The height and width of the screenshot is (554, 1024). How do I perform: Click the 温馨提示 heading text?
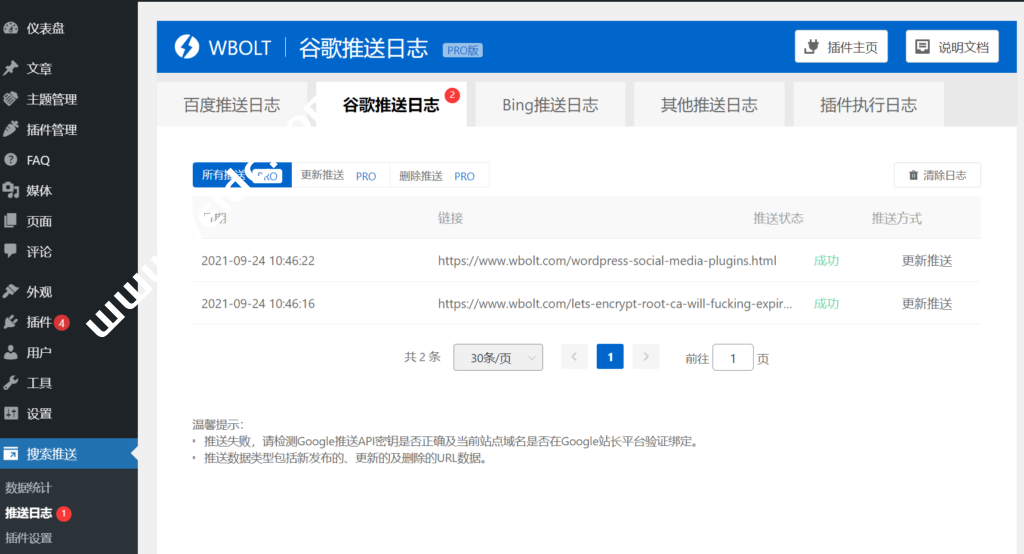[x=217, y=425]
